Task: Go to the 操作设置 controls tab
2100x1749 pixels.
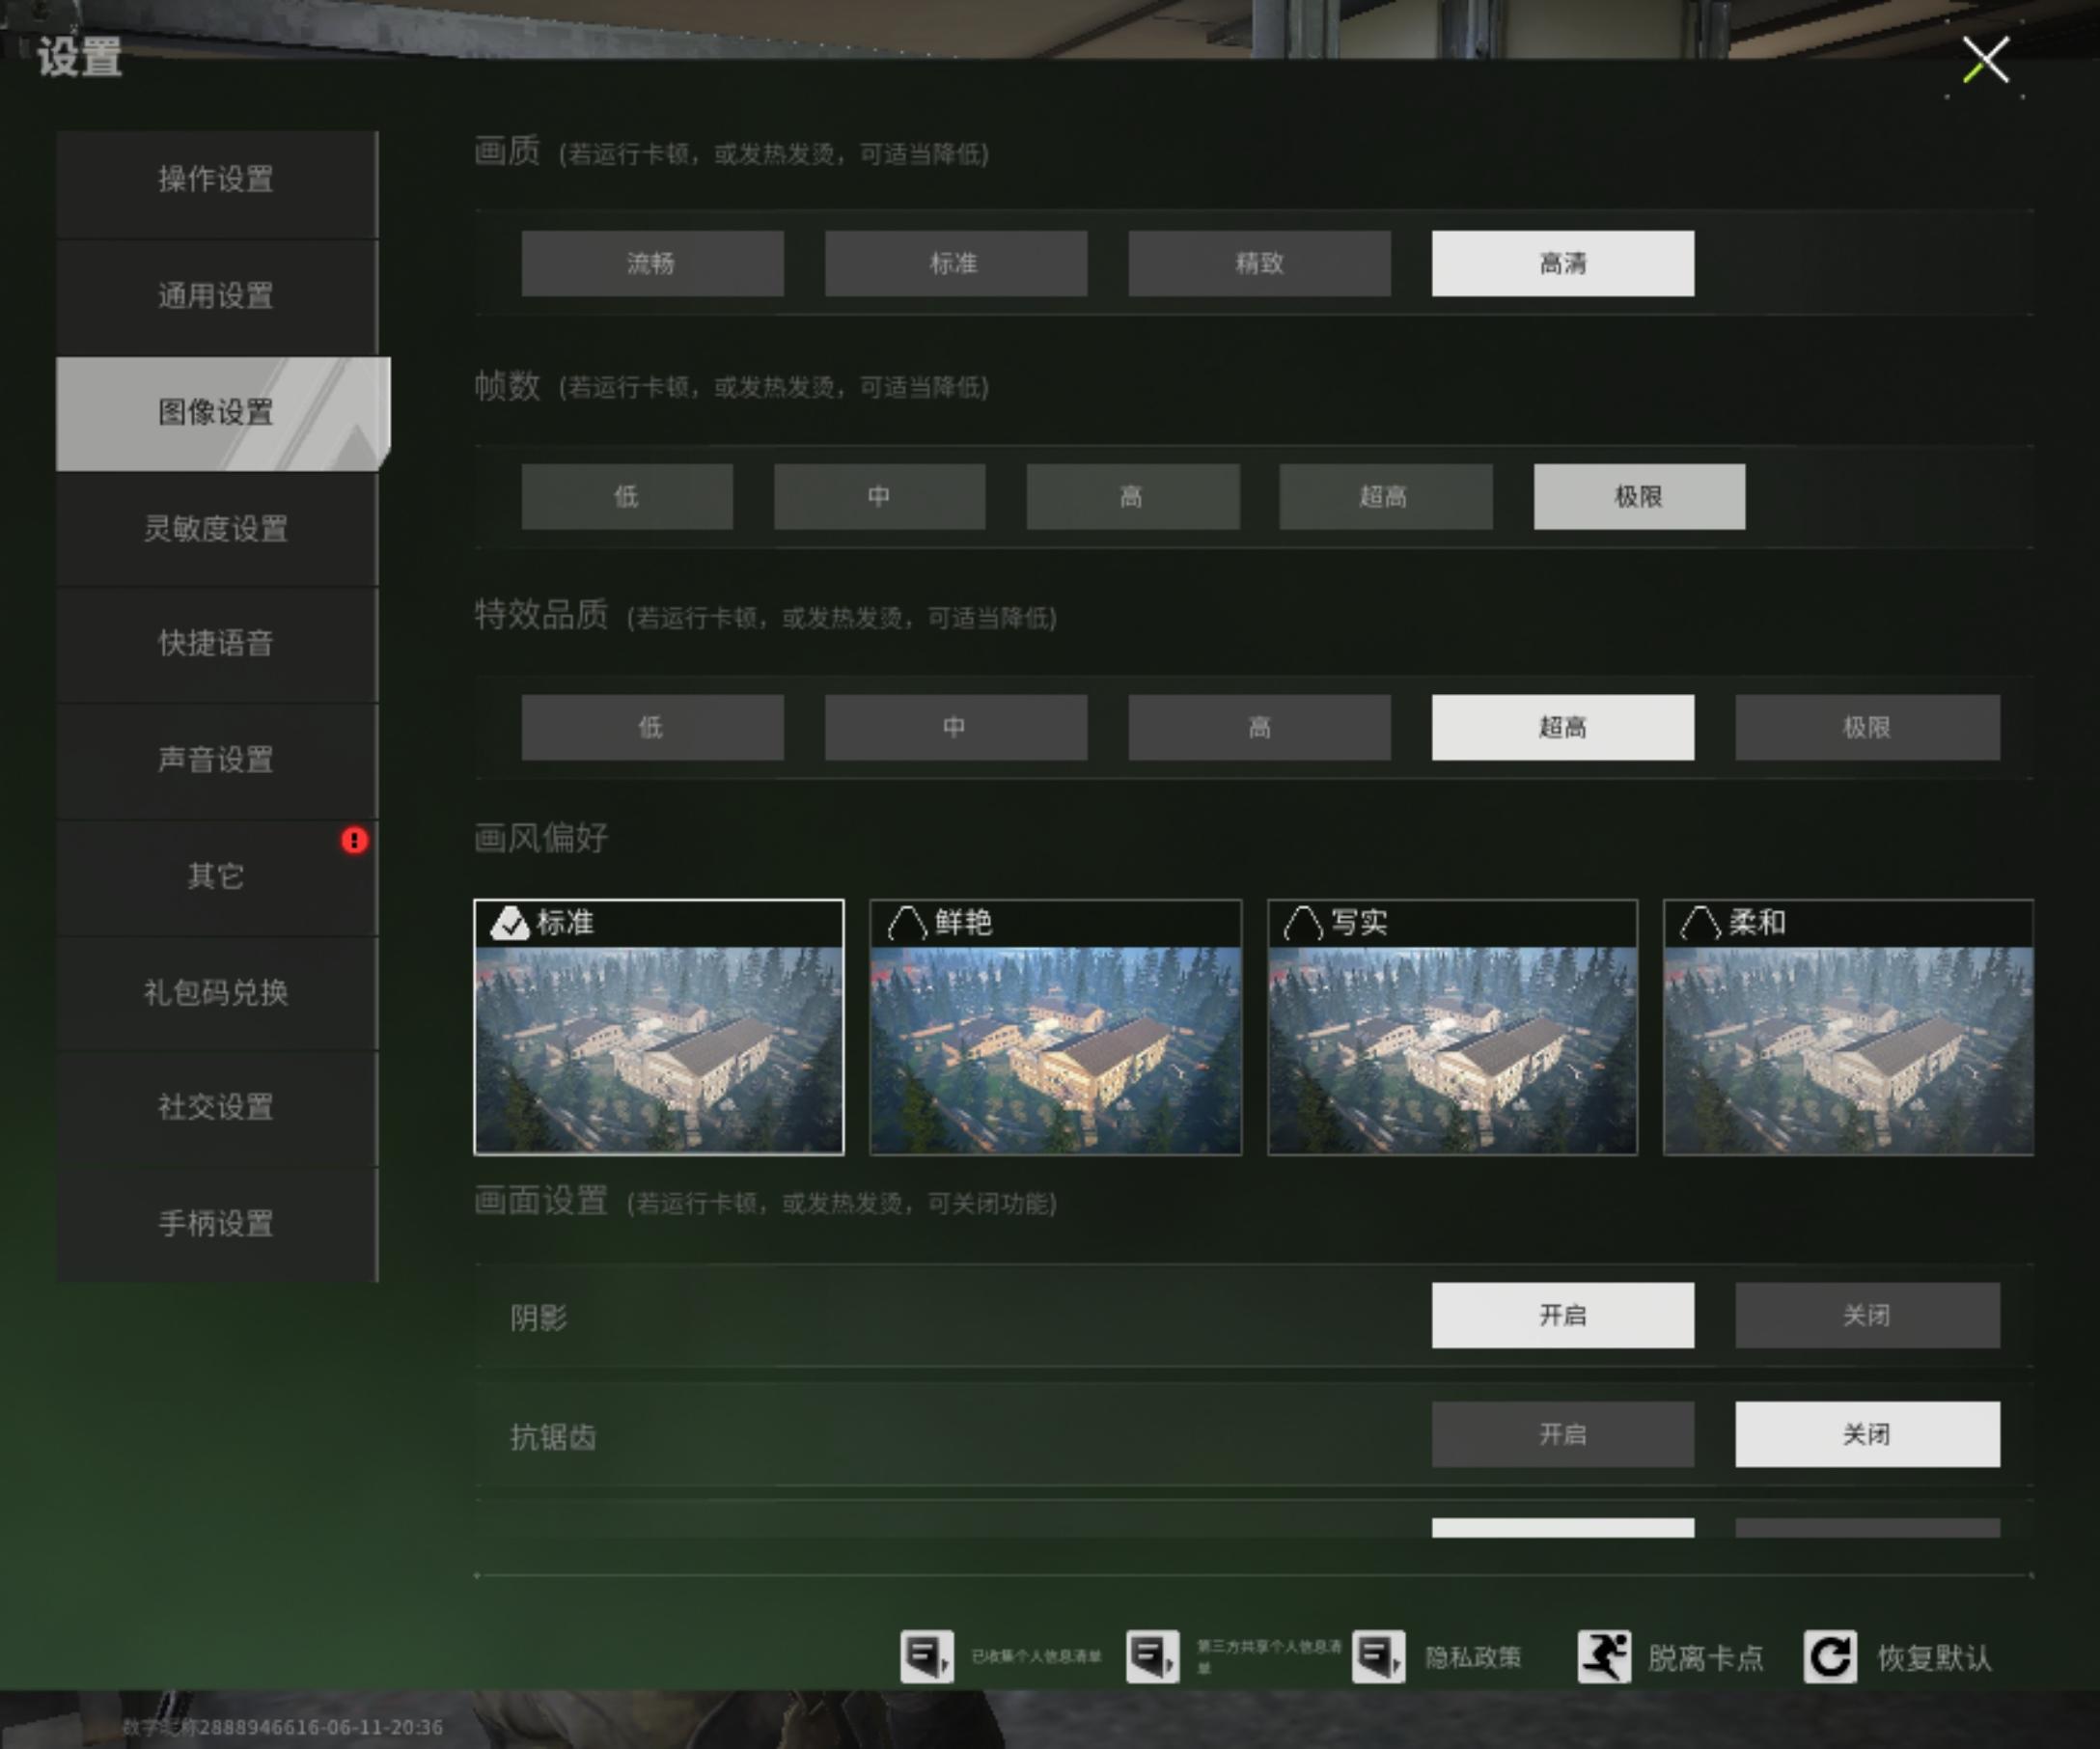Action: point(216,179)
